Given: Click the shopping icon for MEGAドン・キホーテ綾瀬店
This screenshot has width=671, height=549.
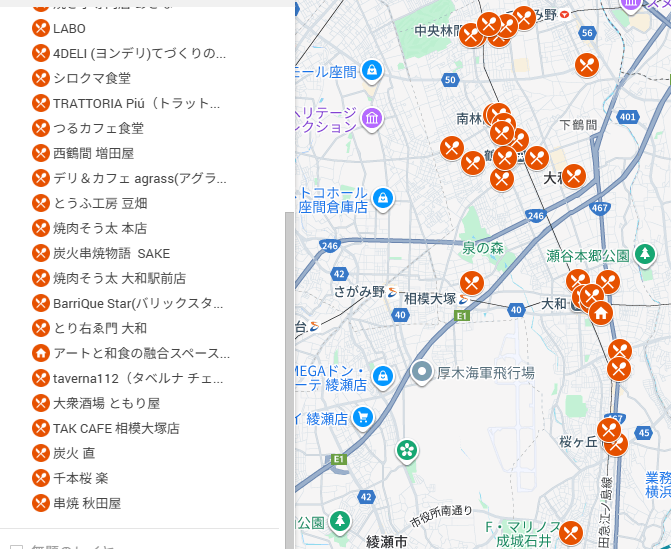Looking at the screenshot, I should (383, 377).
